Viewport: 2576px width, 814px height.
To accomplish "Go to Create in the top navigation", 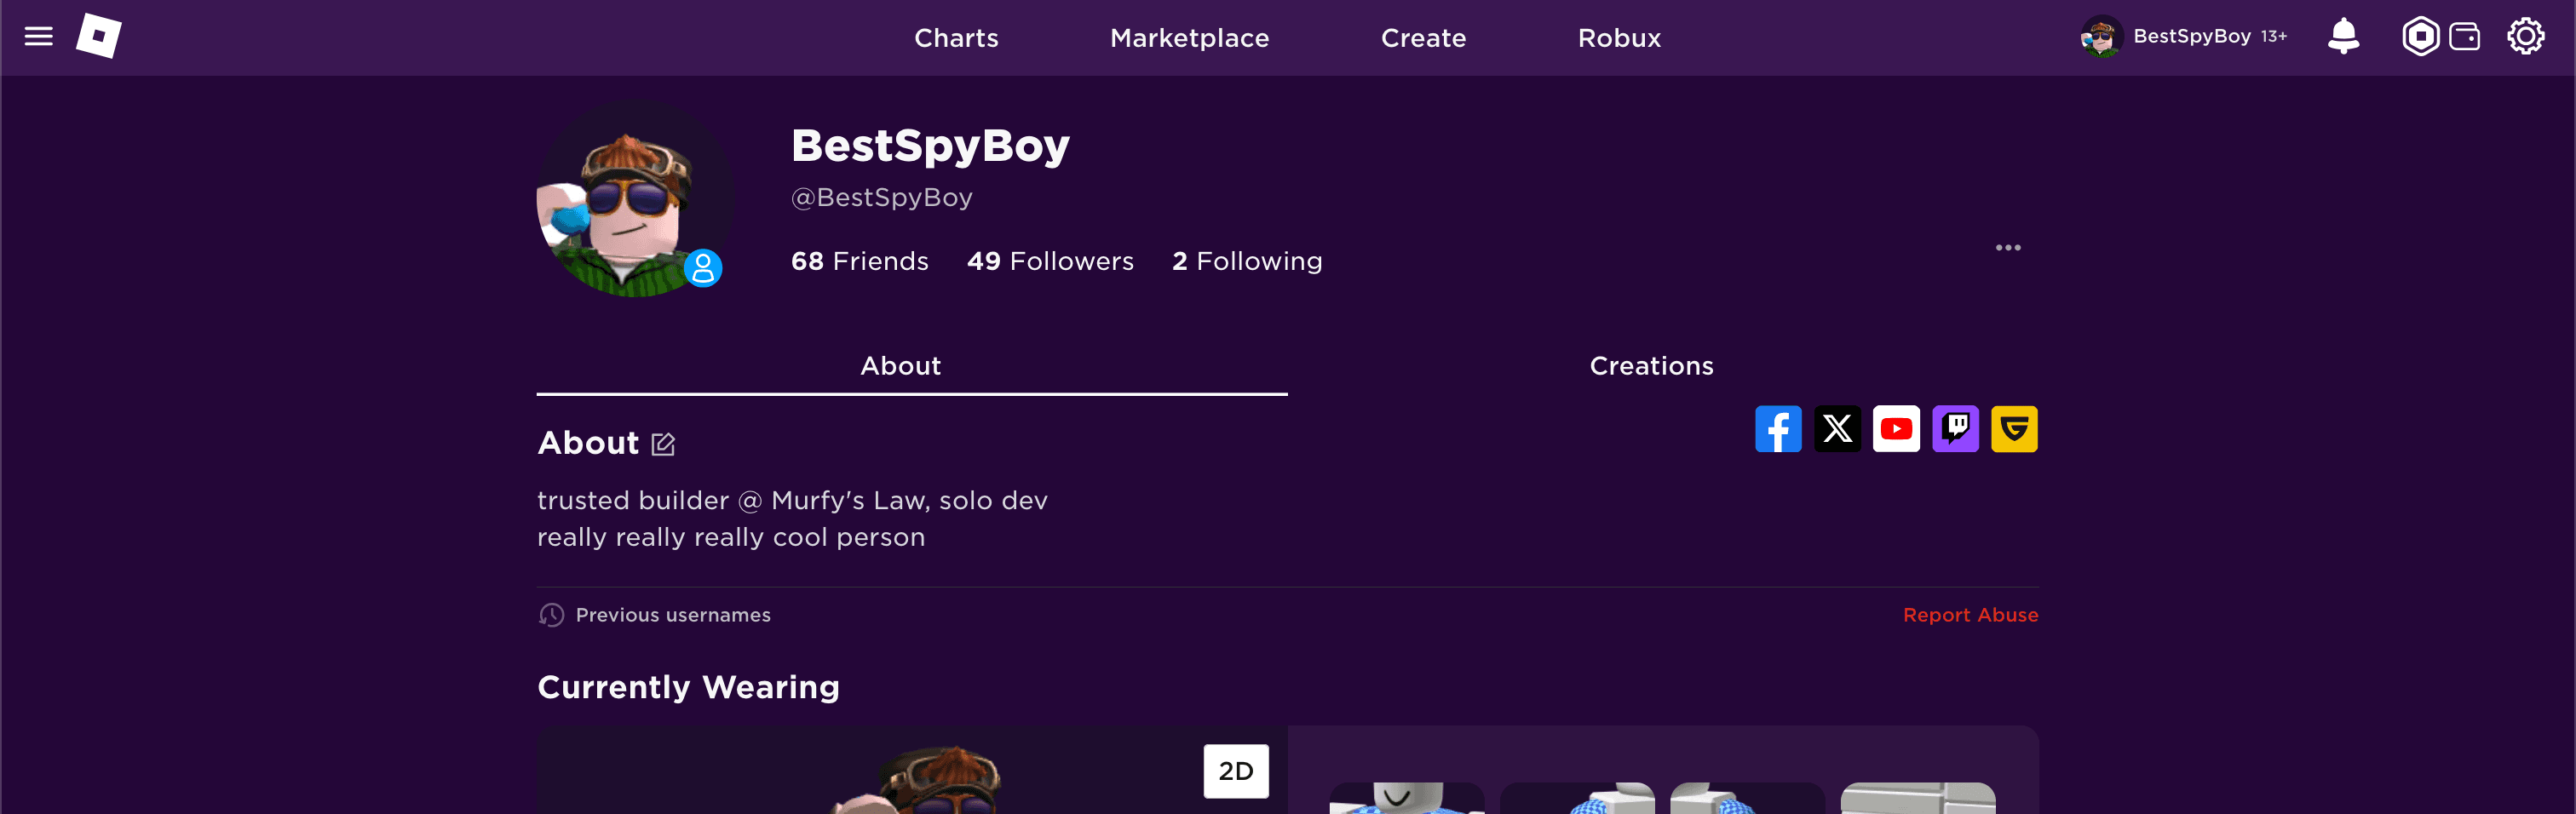I will 1423,38.
